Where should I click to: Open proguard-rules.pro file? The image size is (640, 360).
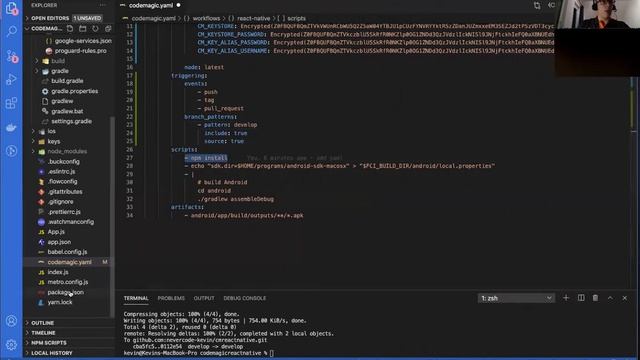coord(80,51)
